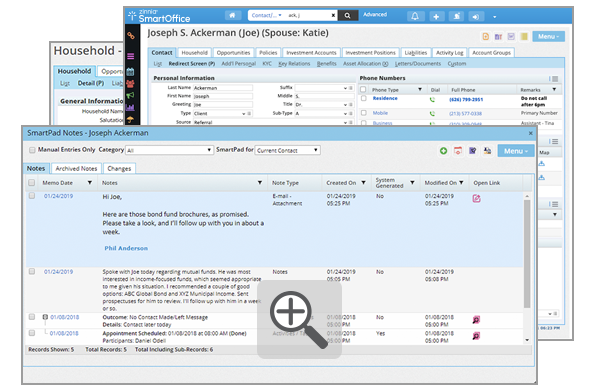Expand the SmartPad for Current Contact dropdown
This screenshot has width=600, height=390.
[288, 150]
